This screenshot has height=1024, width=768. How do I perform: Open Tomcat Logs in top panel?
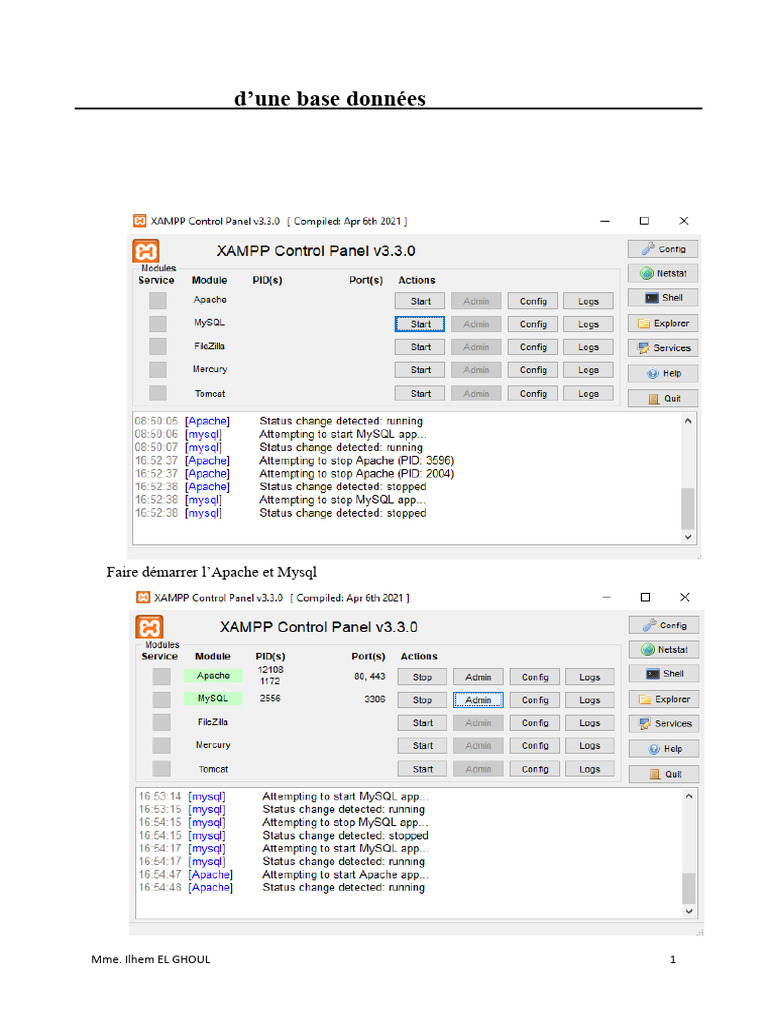[588, 394]
